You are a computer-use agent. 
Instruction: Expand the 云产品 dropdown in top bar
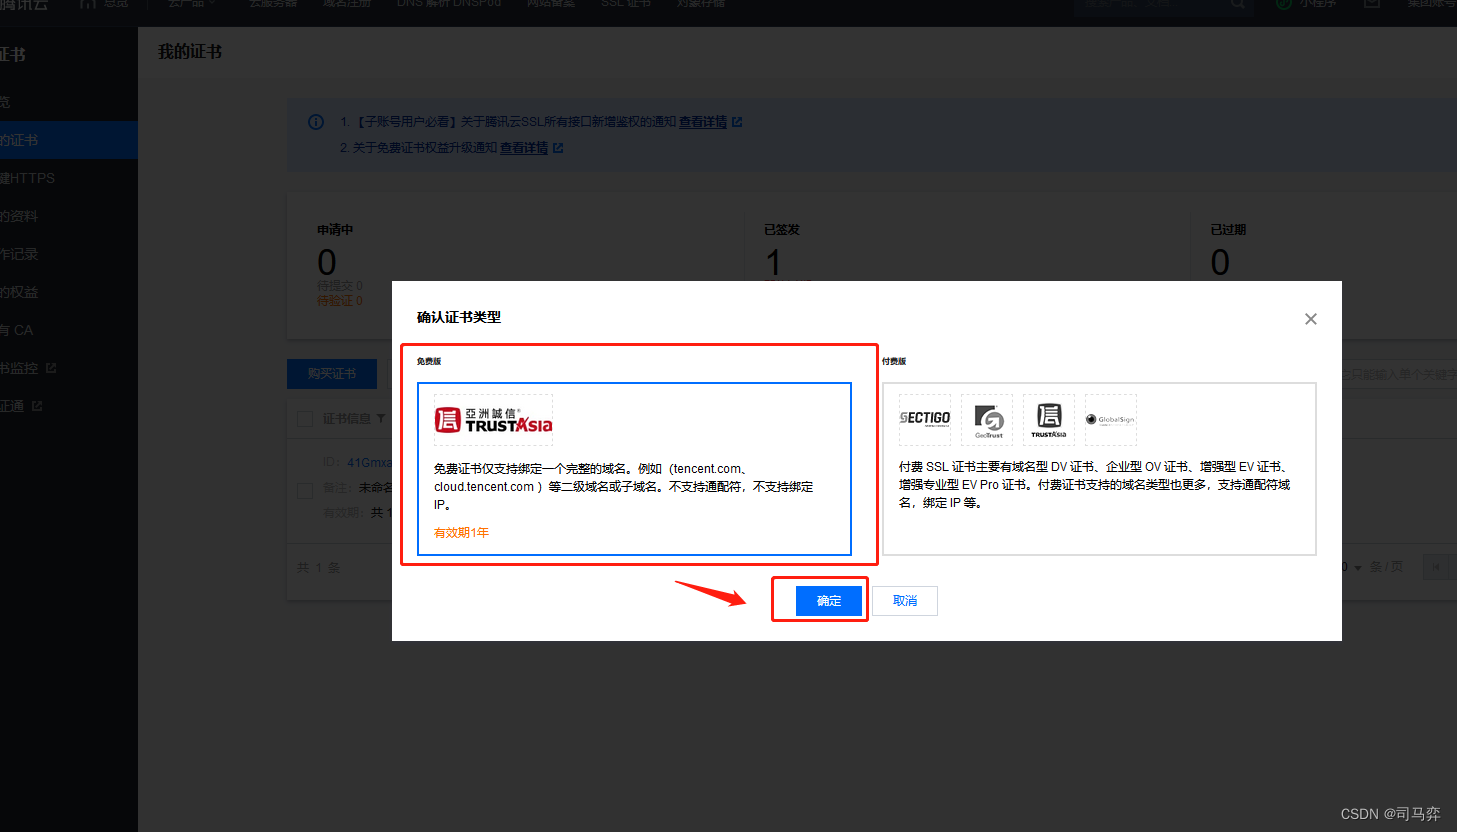tap(192, 4)
